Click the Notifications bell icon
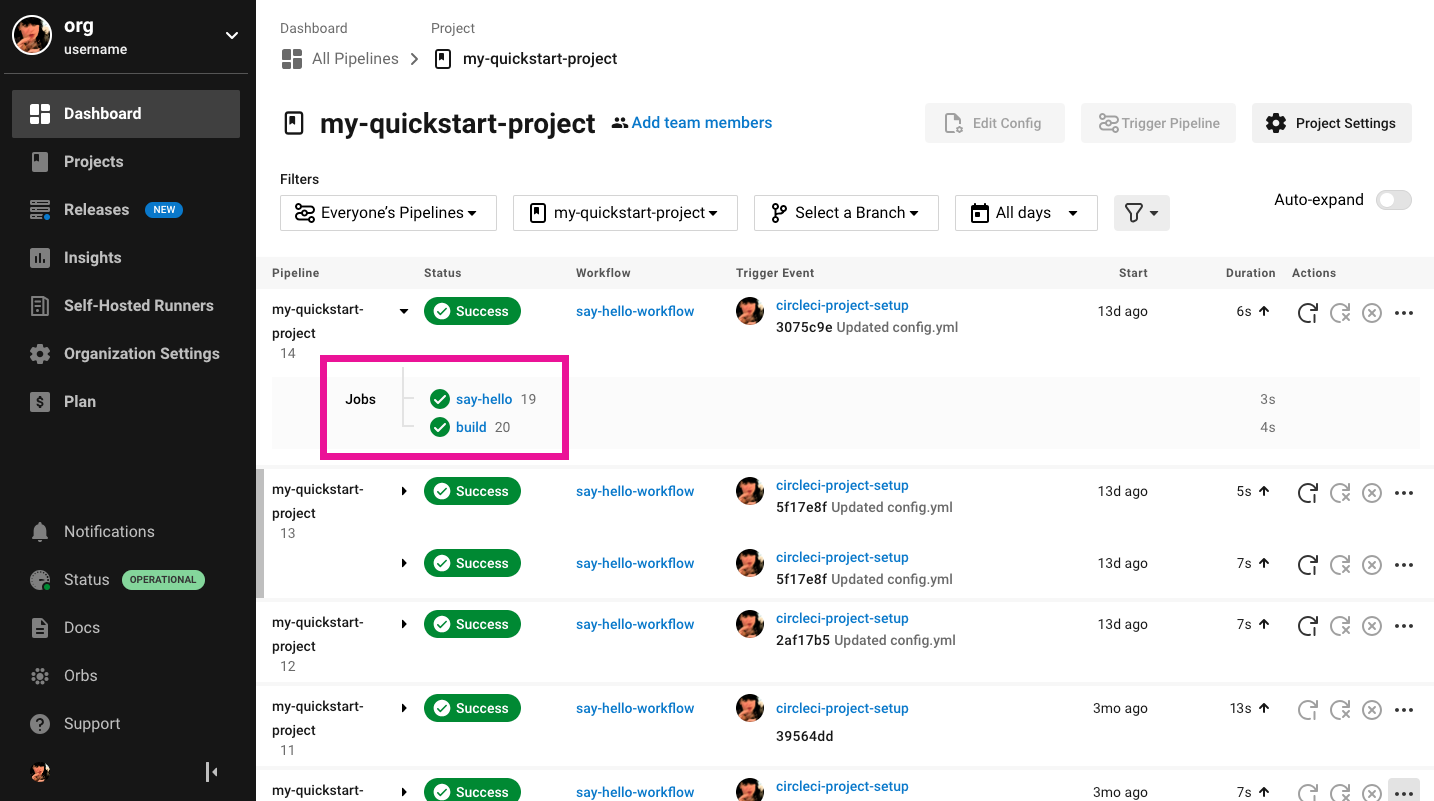This screenshot has height=801, width=1434. (40, 532)
